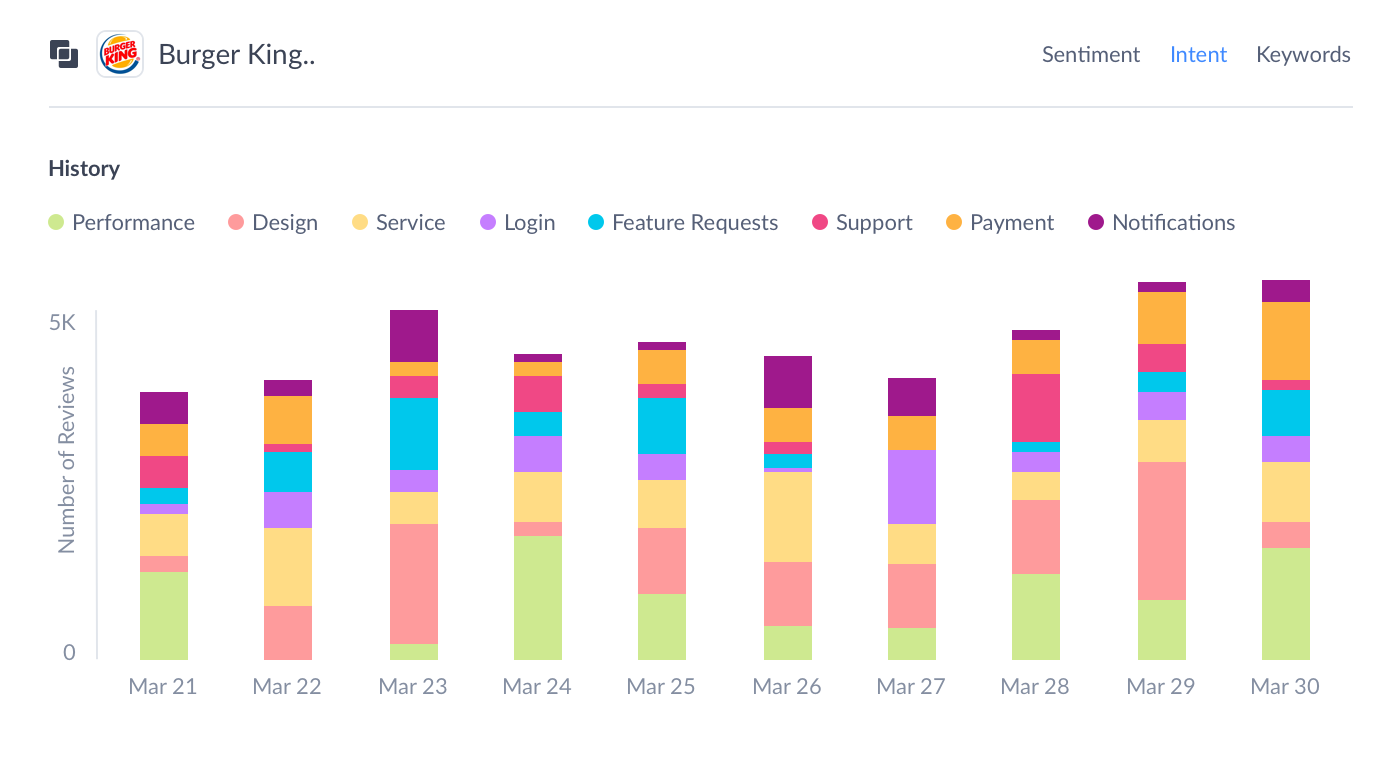Switch to the Keywords tab
This screenshot has width=1400, height=760.
(1303, 55)
